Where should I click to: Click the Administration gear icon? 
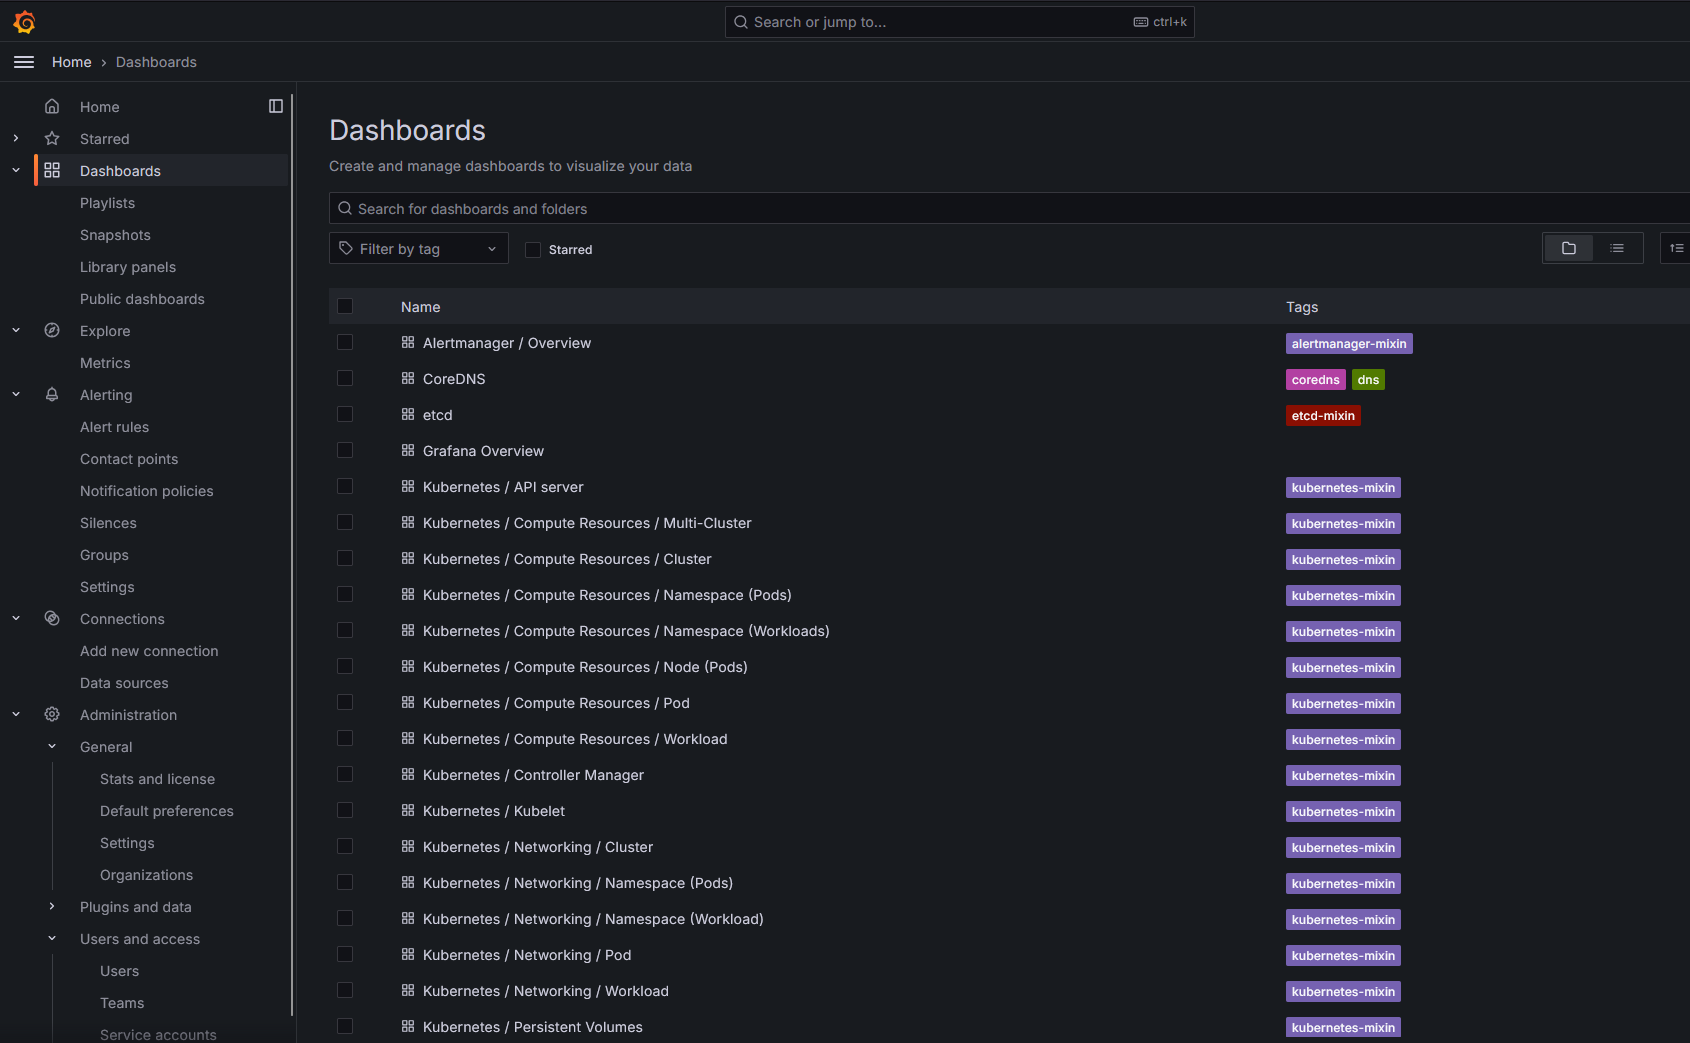click(x=52, y=714)
